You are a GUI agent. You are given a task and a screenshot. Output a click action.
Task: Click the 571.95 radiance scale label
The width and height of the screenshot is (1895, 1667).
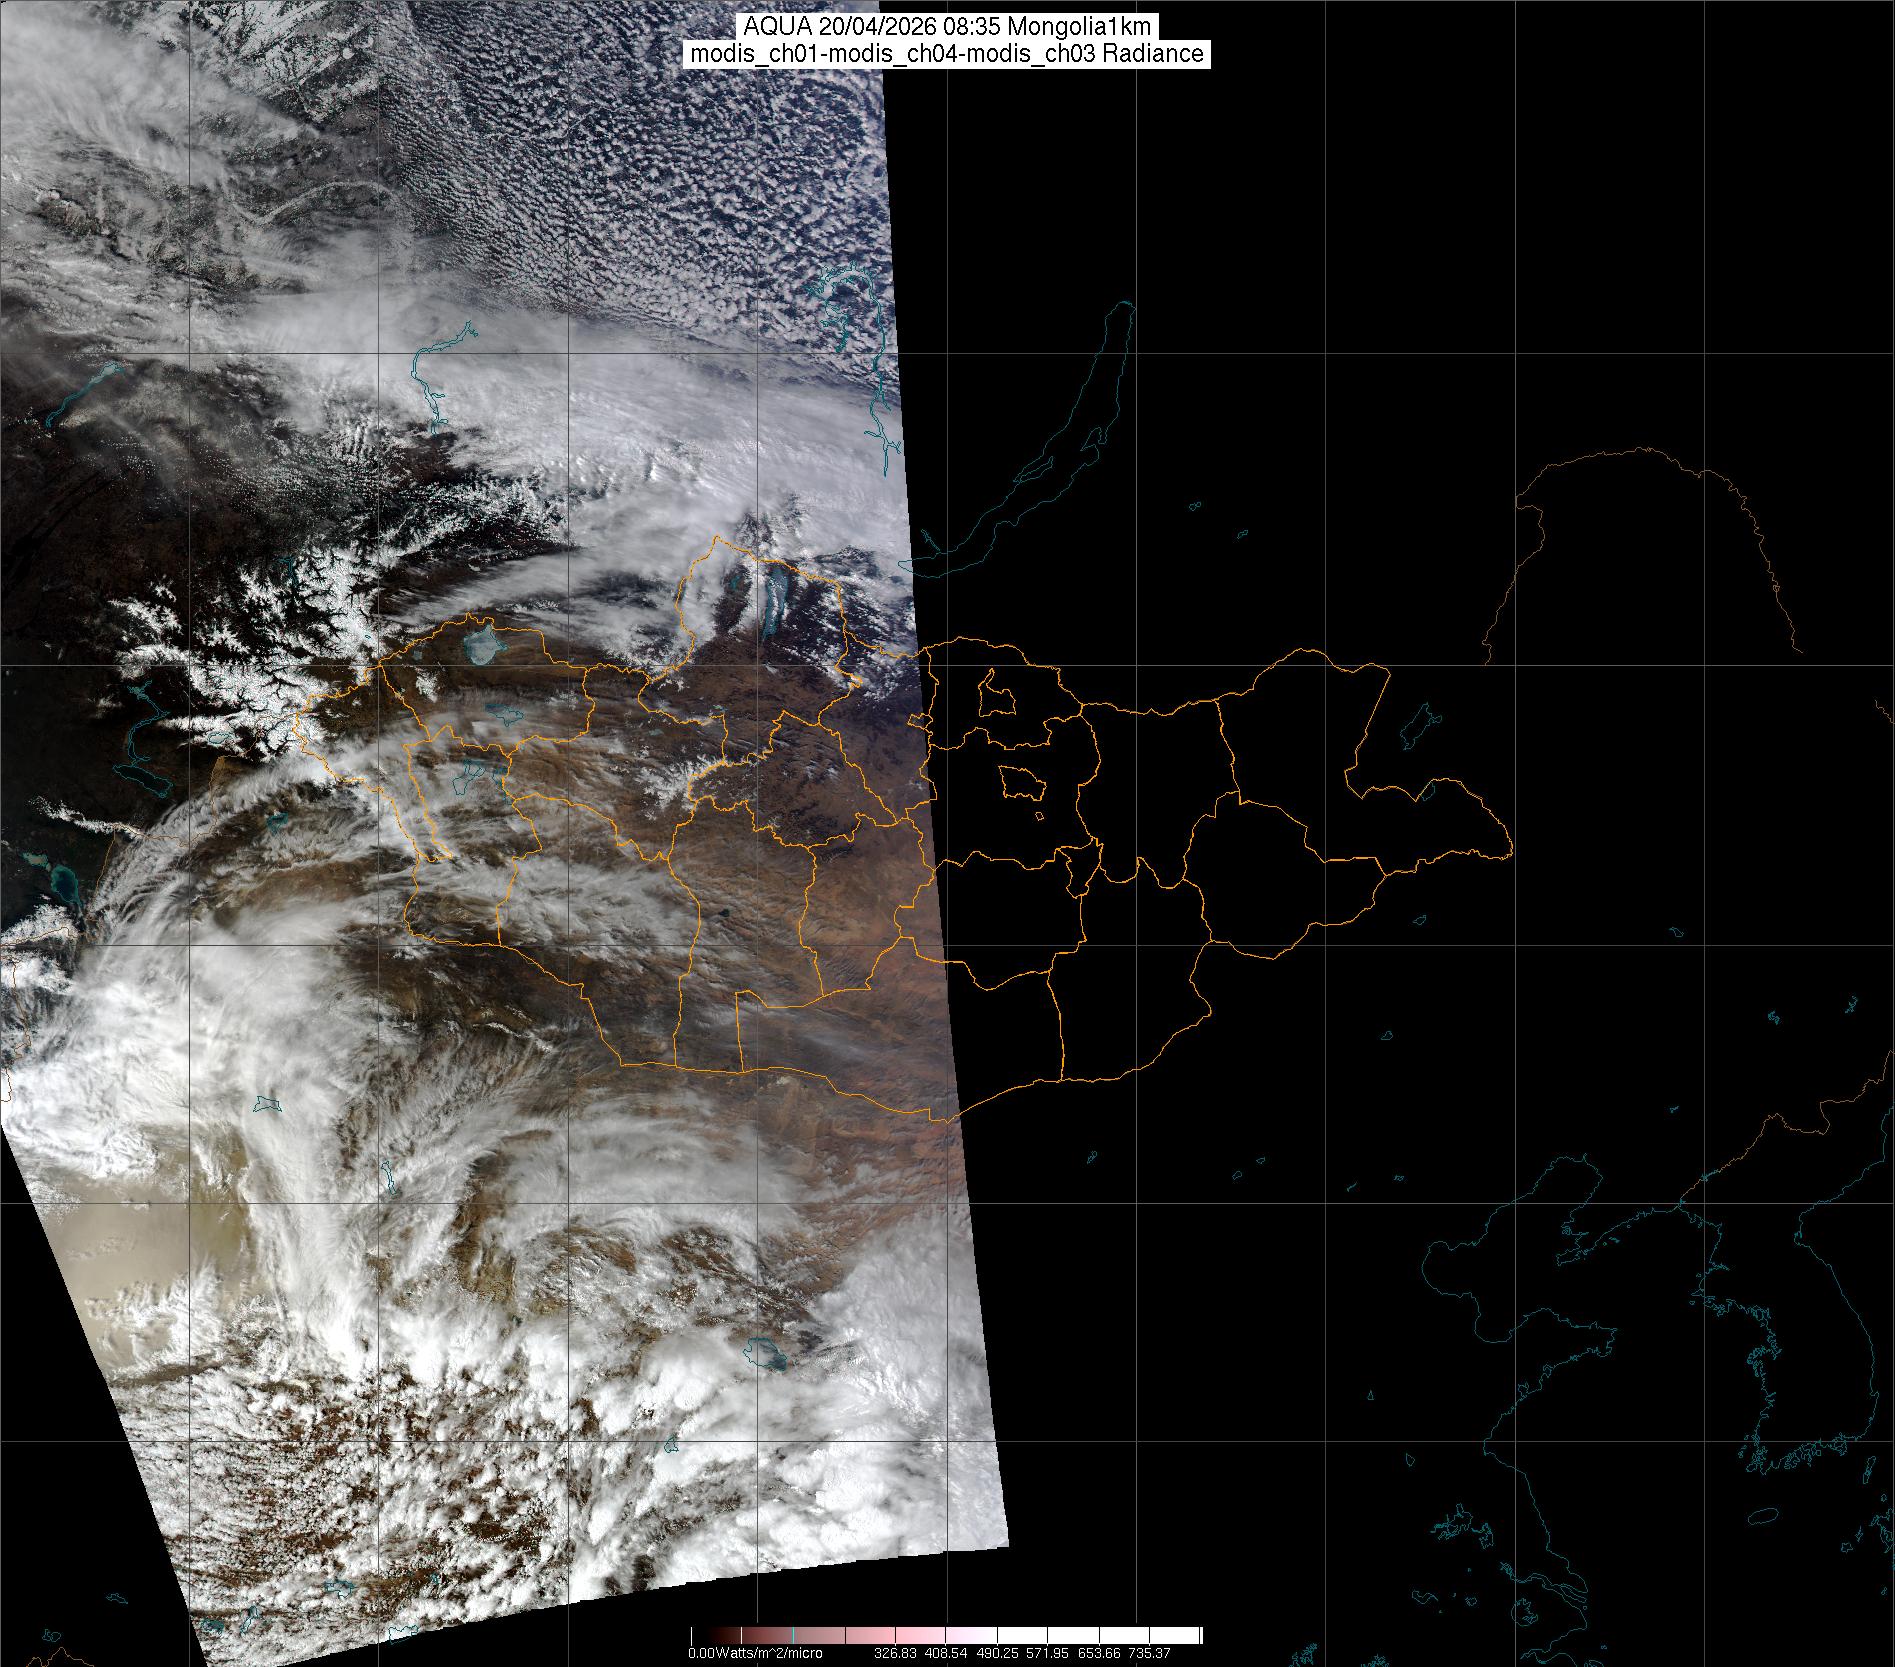(1047, 1653)
